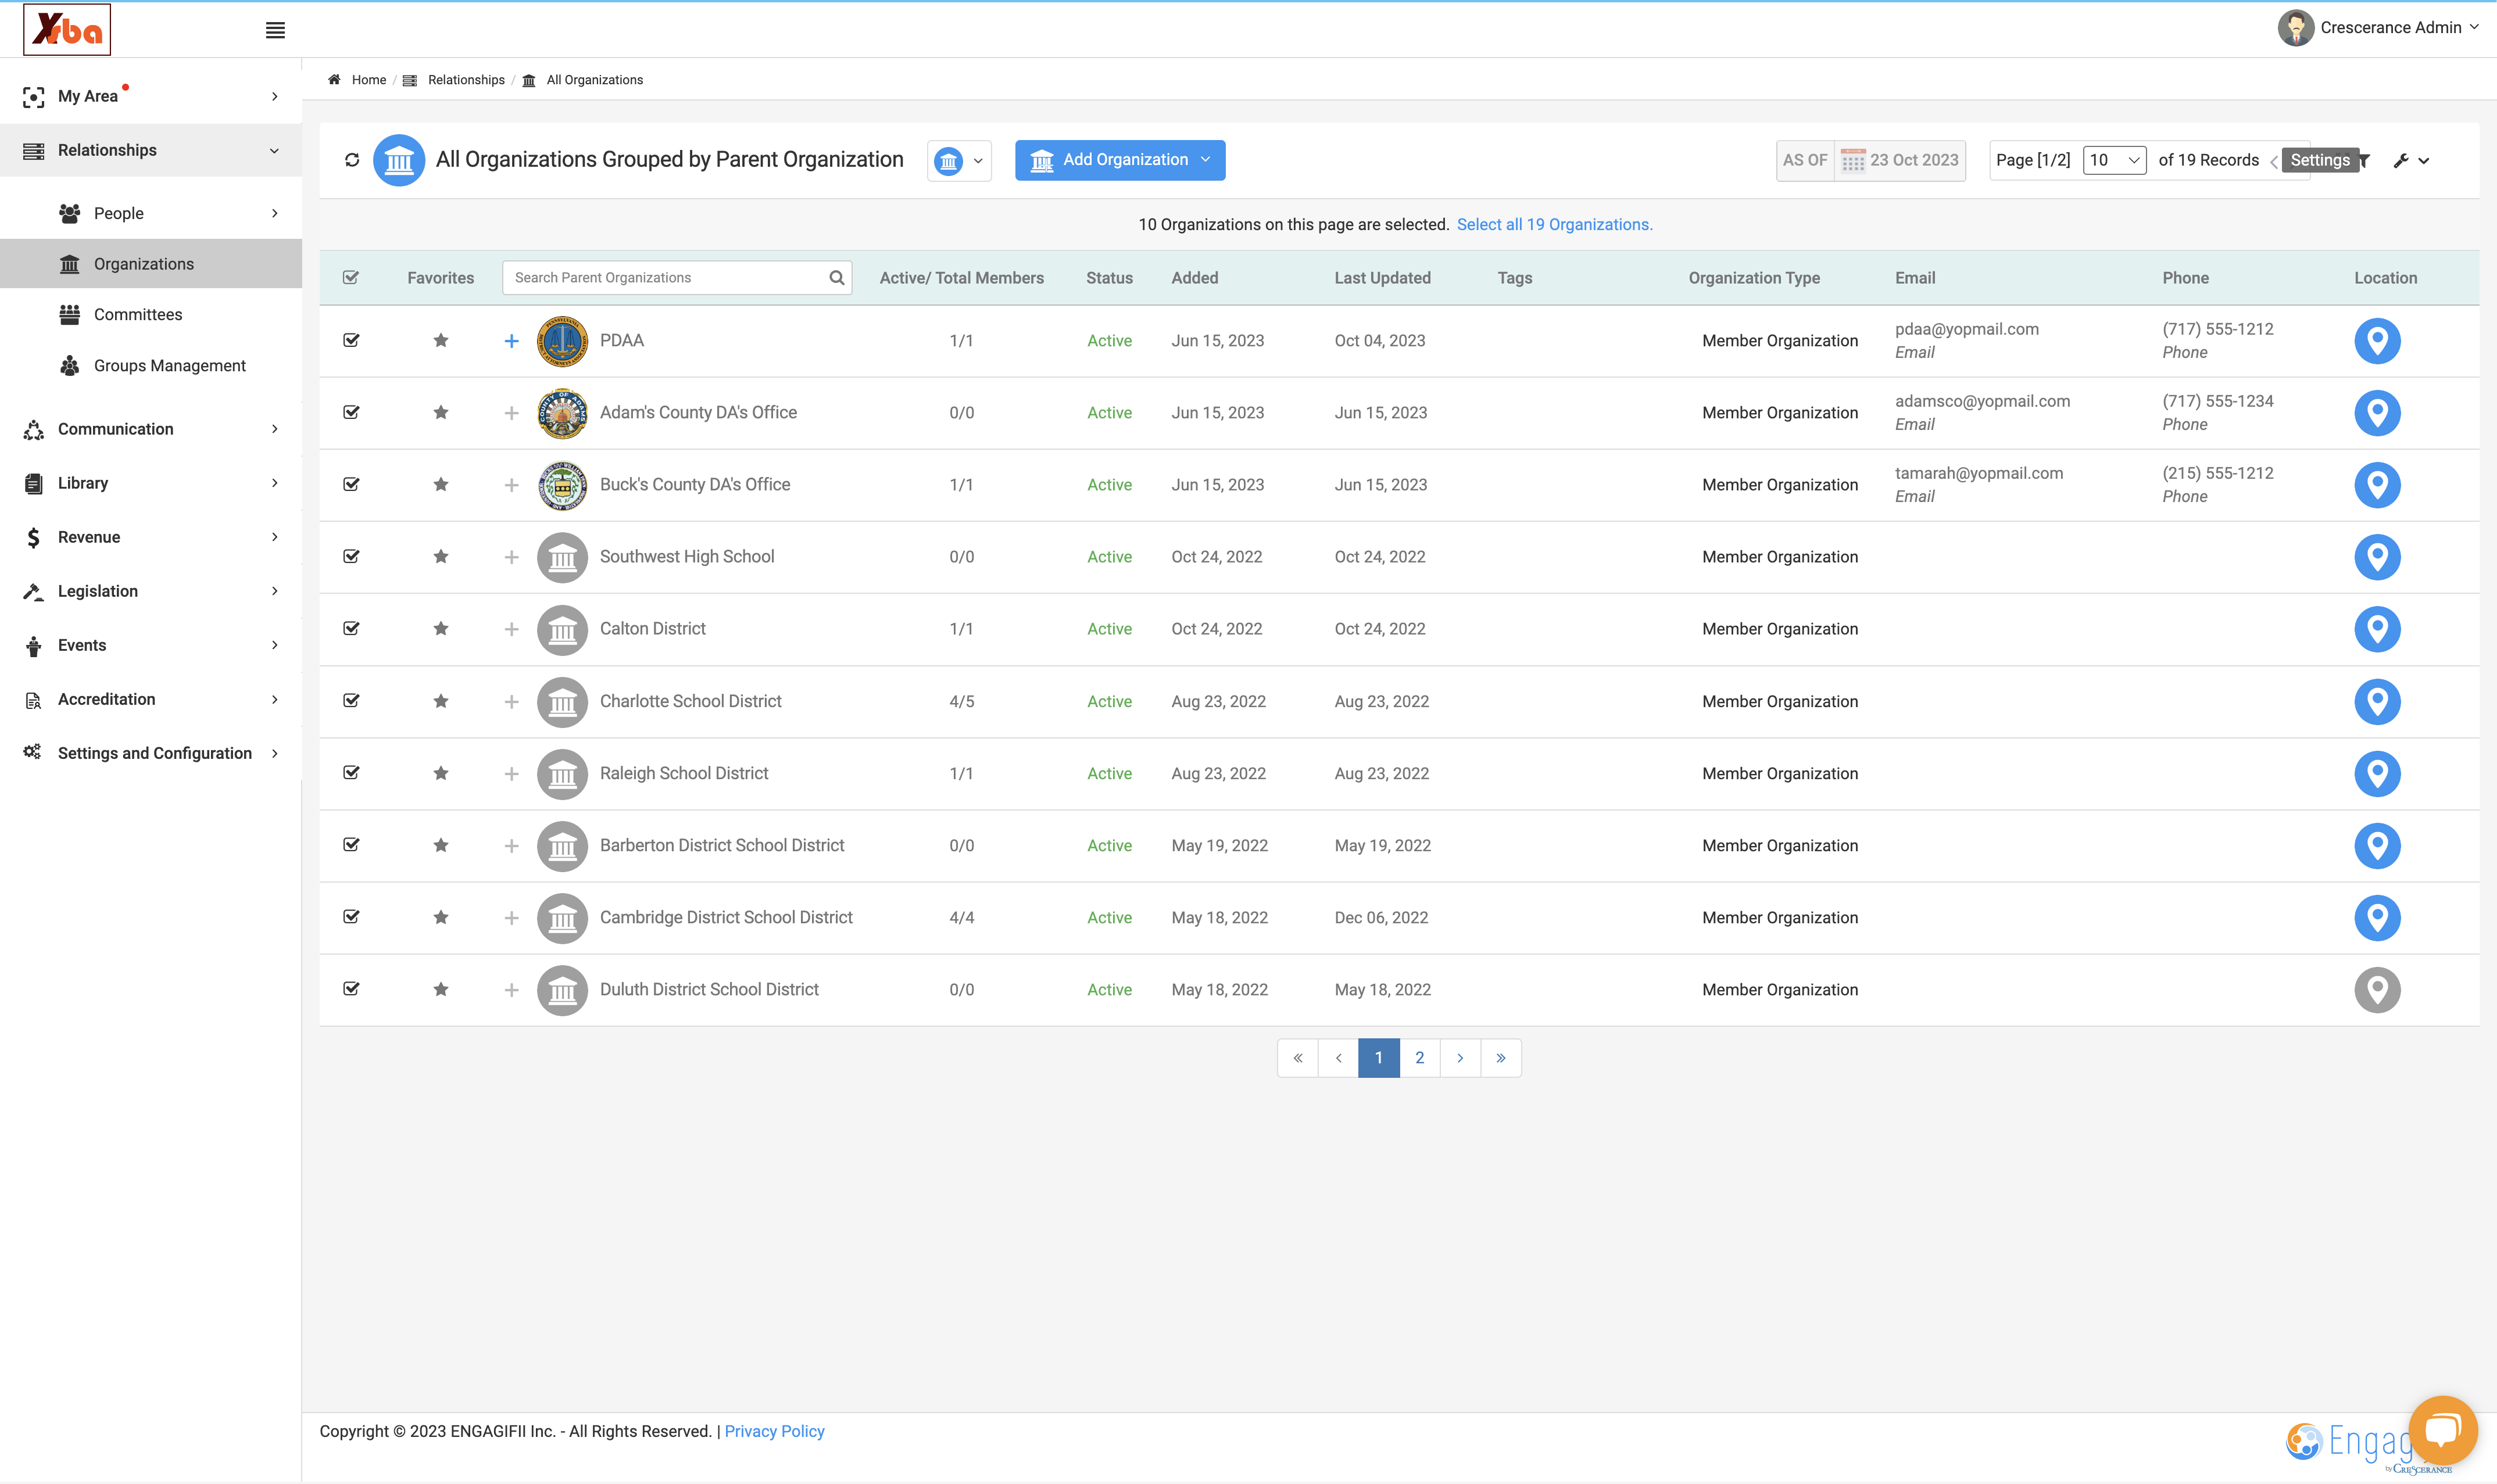Viewport: 2497px width, 1484px height.
Task: Toggle the checkbox for Southwest High School
Action: [x=351, y=557]
